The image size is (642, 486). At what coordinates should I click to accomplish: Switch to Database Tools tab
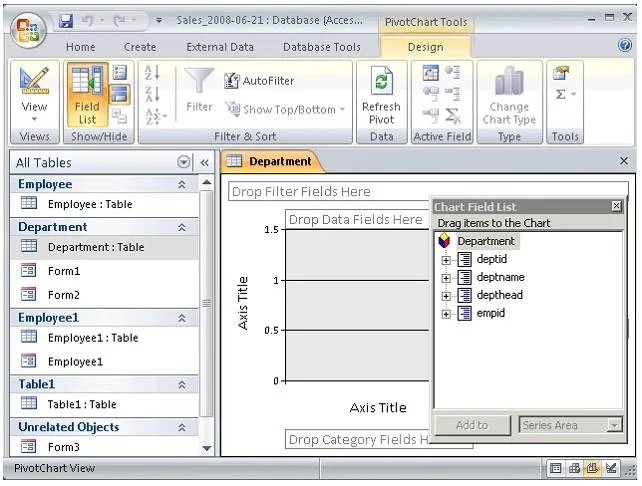point(322,47)
